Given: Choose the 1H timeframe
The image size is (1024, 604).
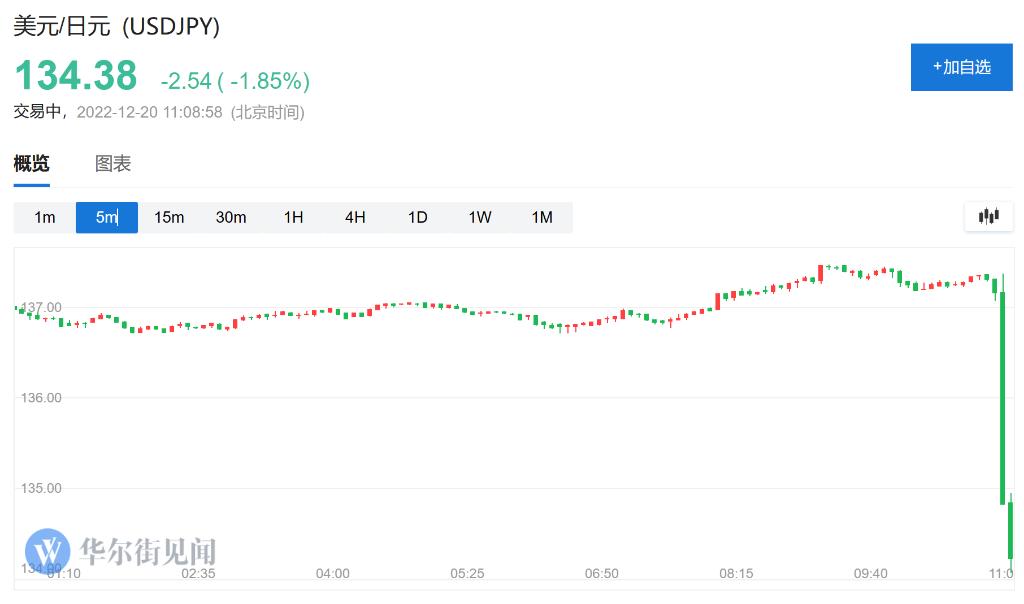Looking at the screenshot, I should pos(293,217).
